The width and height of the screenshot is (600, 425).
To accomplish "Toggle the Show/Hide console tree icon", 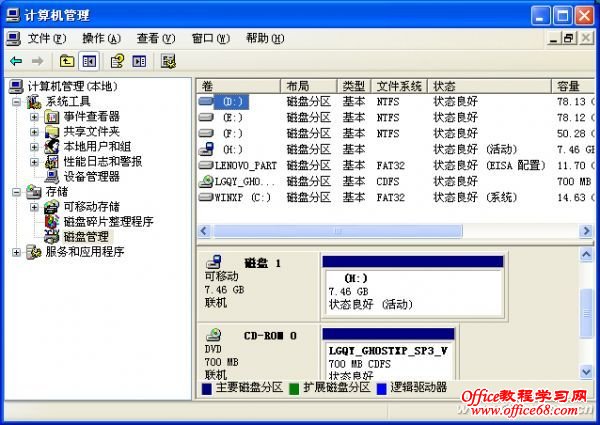I will click(x=89, y=61).
